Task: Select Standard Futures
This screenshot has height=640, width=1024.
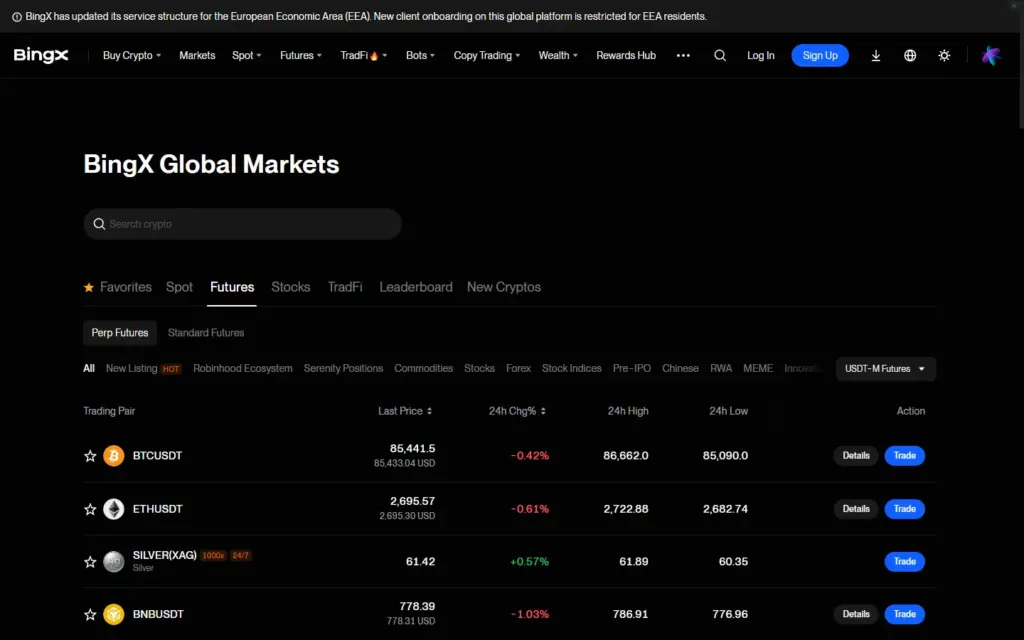Action: click(x=206, y=333)
